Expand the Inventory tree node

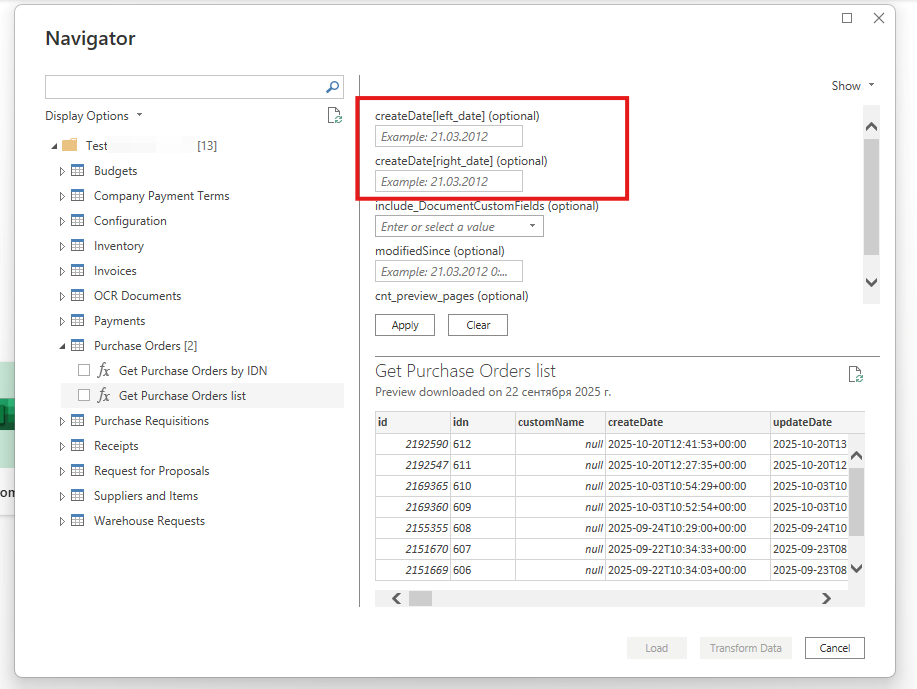coord(62,246)
